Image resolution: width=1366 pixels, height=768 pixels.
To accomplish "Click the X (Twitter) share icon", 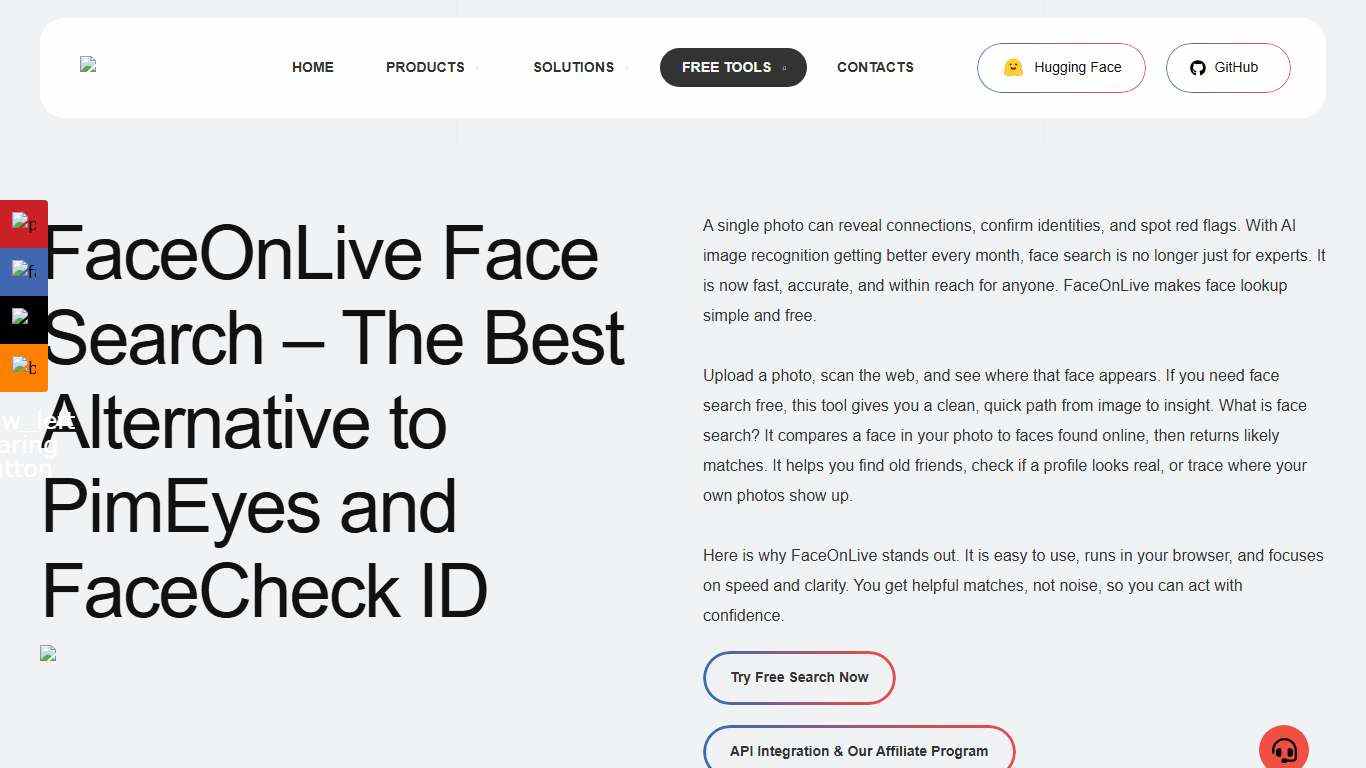I will (x=24, y=319).
